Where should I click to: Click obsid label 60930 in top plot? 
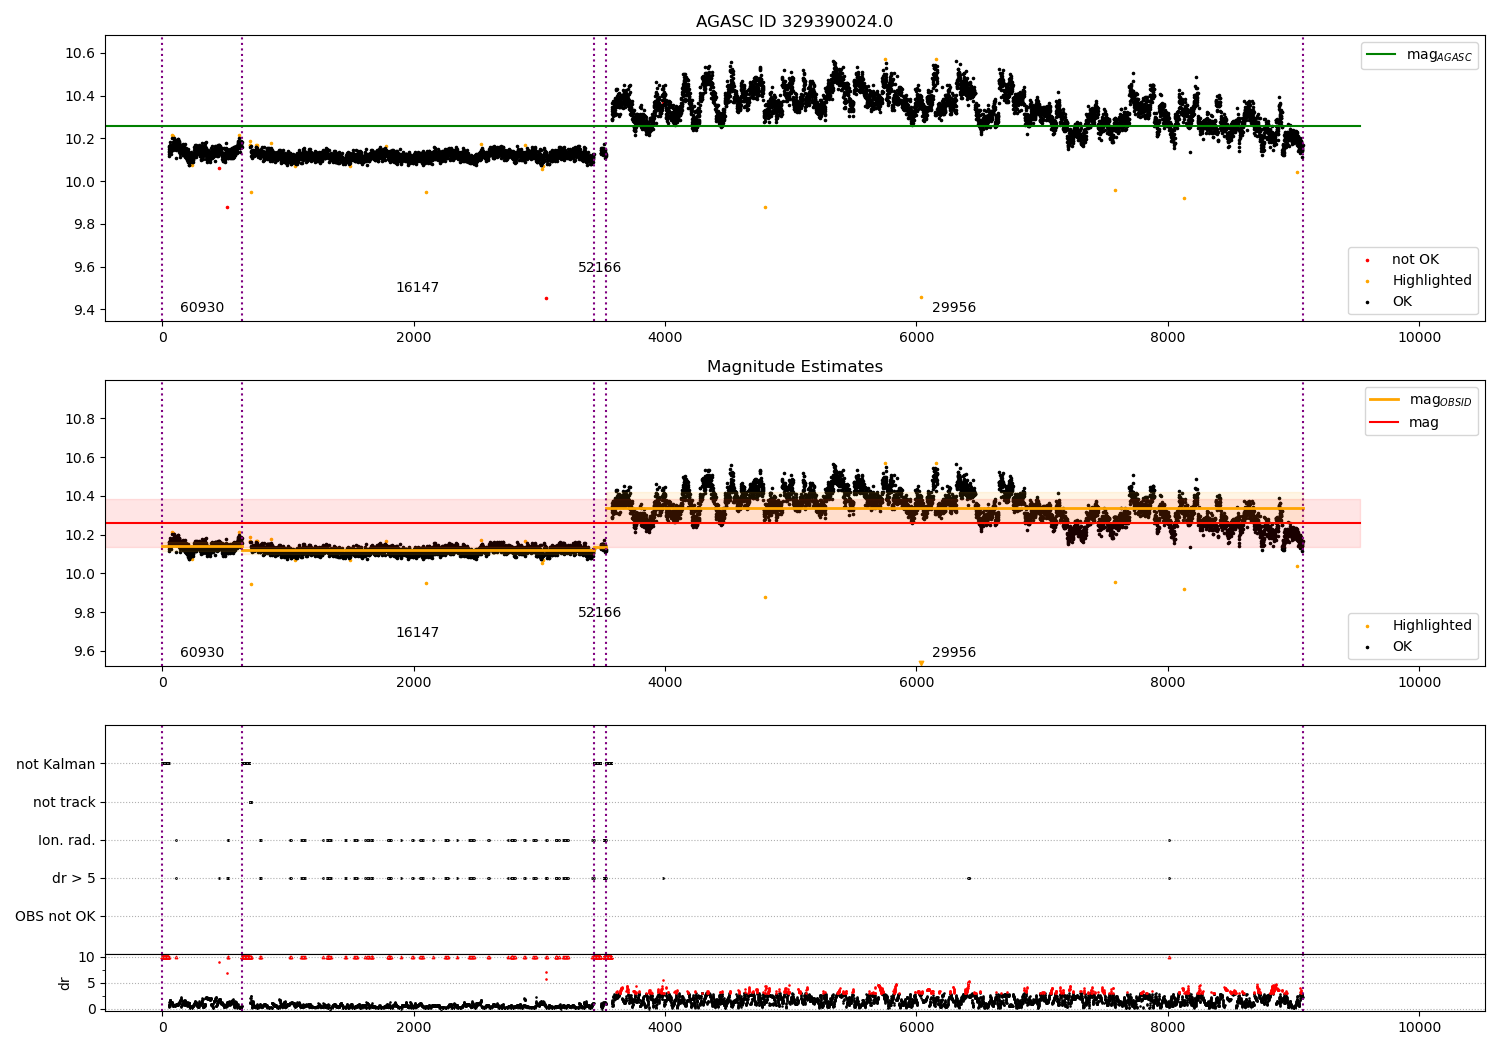(x=202, y=308)
